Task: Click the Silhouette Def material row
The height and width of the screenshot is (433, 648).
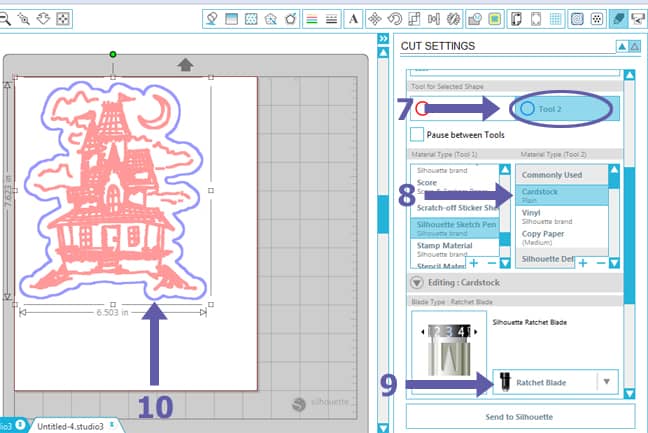Action: 546,259
